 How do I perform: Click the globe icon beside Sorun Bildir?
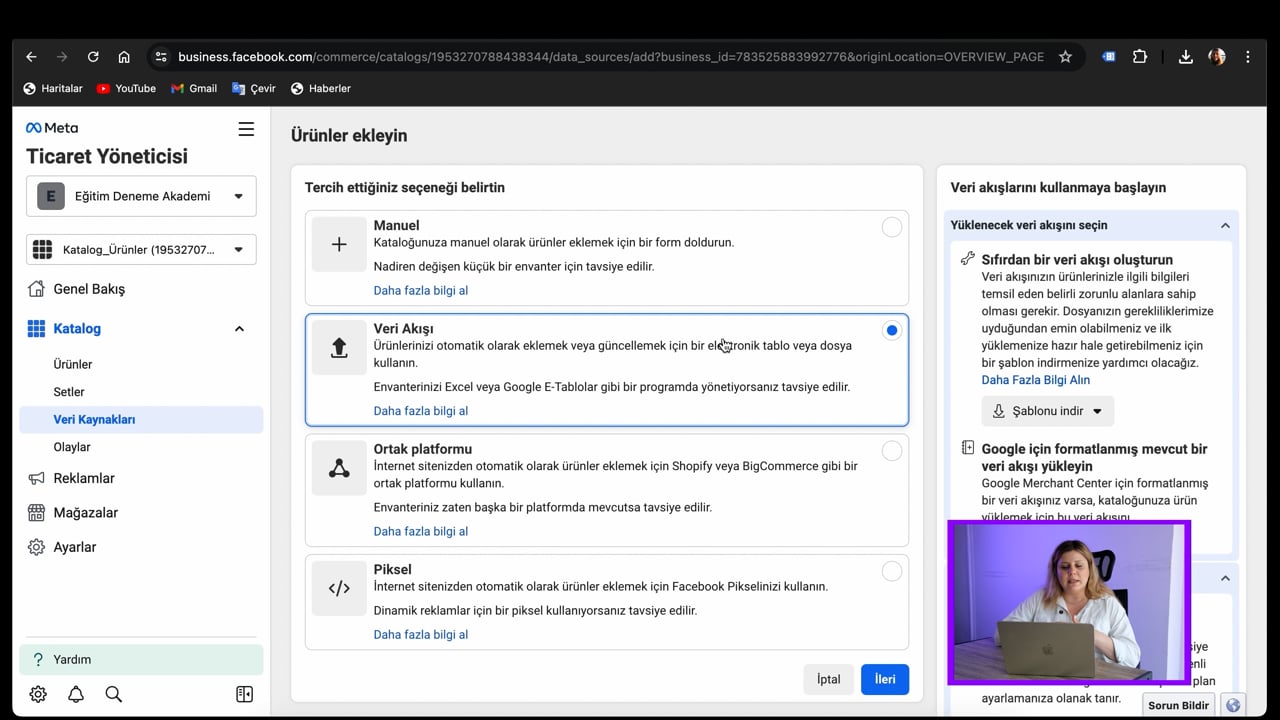tap(1233, 705)
